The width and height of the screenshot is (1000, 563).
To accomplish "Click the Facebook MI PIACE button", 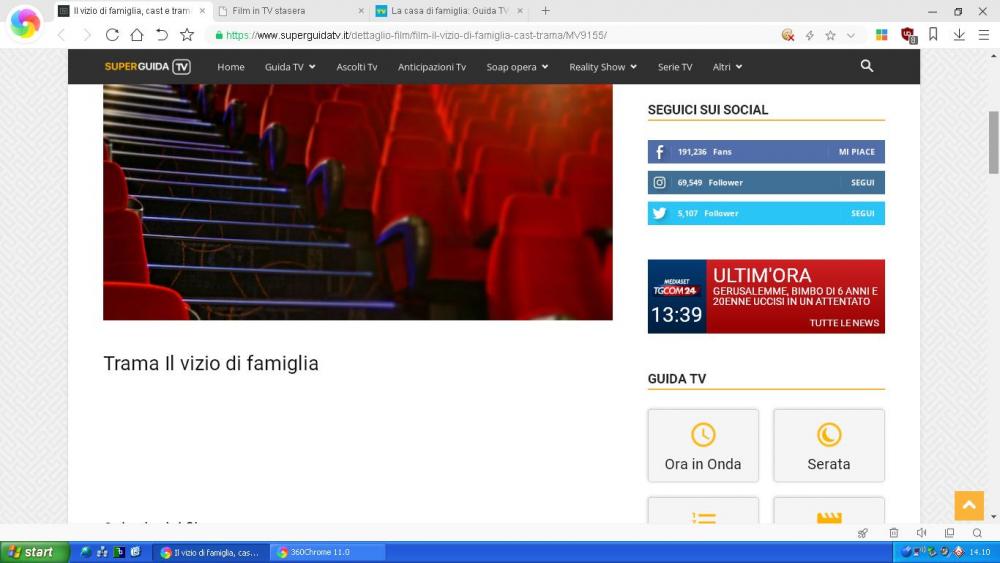I will click(x=856, y=152).
